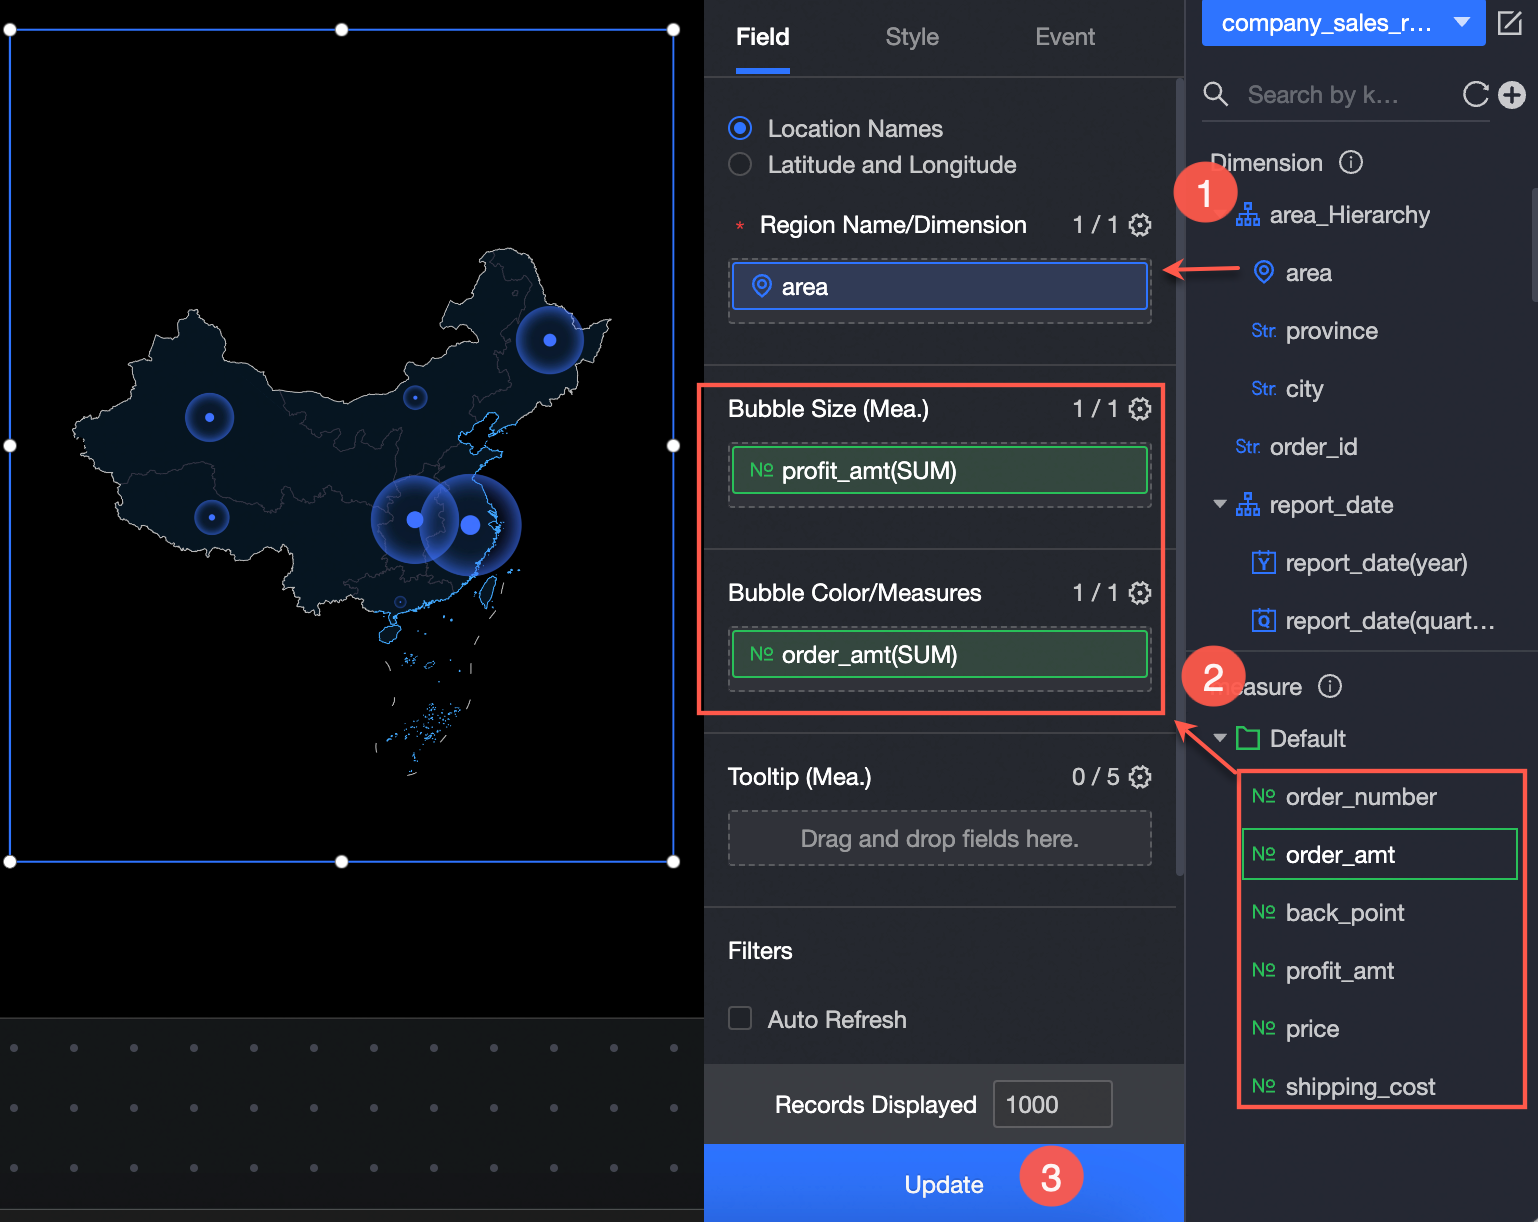This screenshot has height=1222, width=1538.
Task: Click the string icon of city
Action: [1264, 389]
